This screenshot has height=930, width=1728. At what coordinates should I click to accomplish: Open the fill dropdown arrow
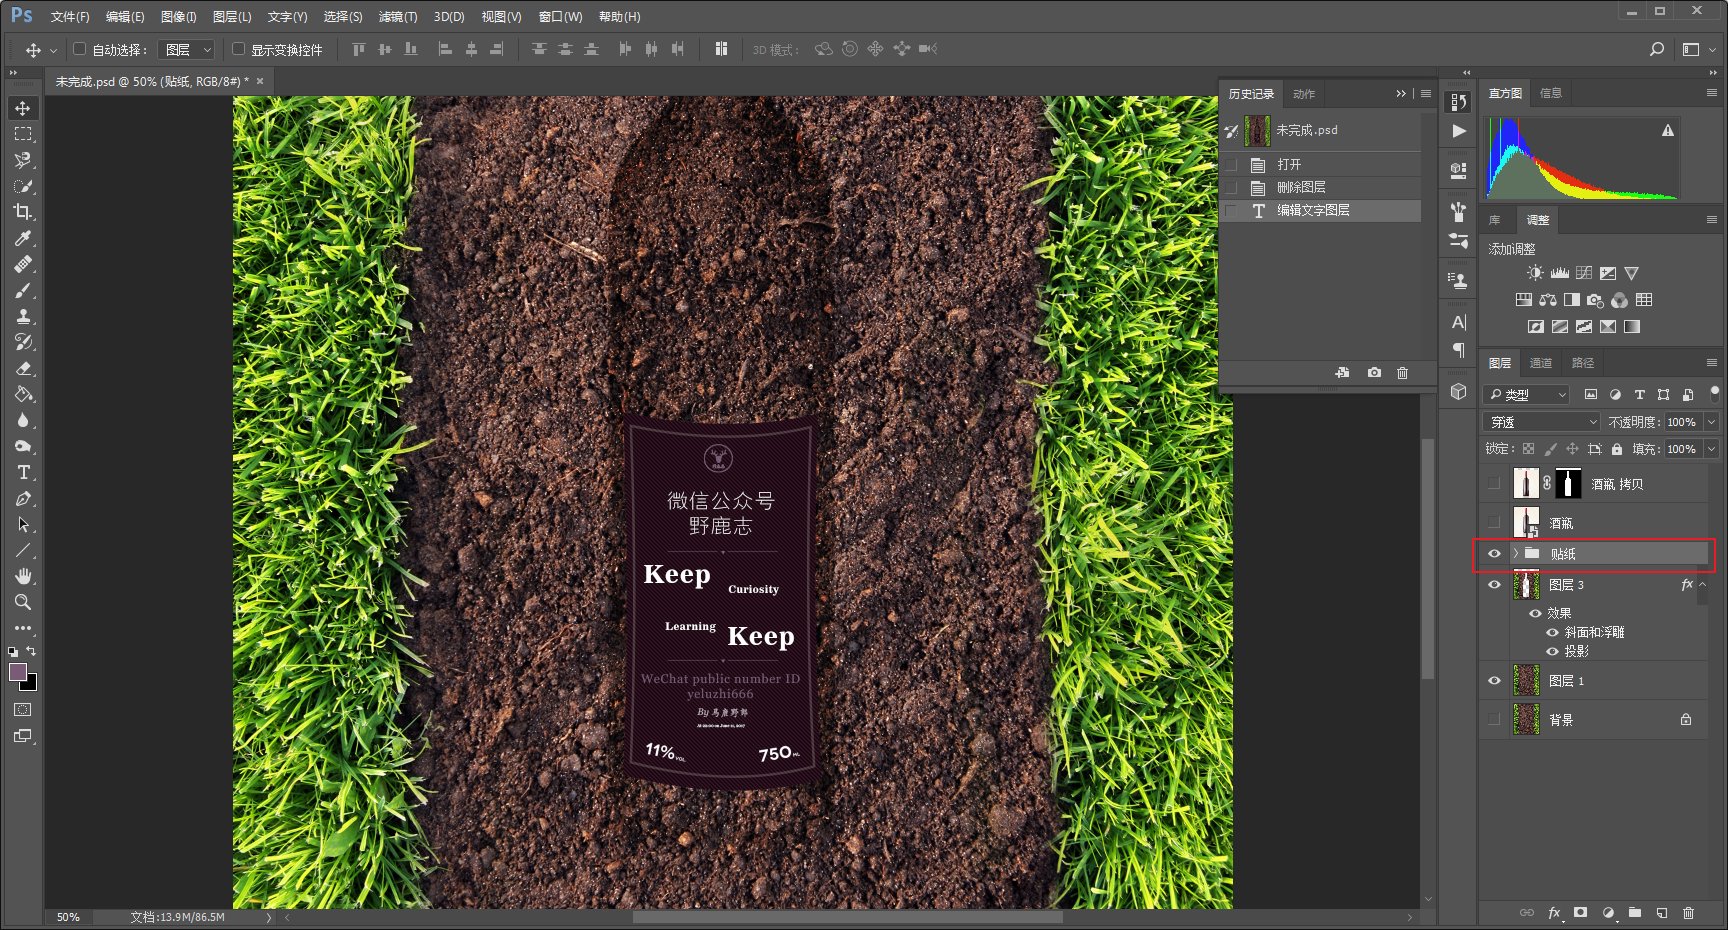[1711, 449]
